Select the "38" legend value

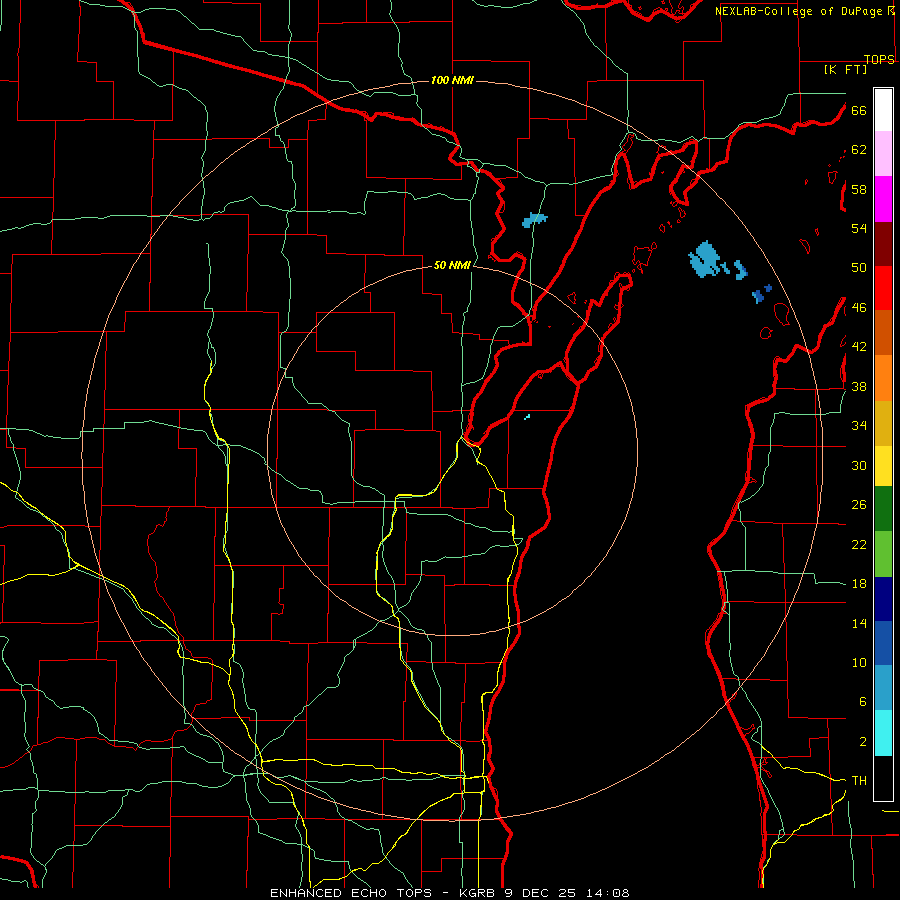pos(859,387)
